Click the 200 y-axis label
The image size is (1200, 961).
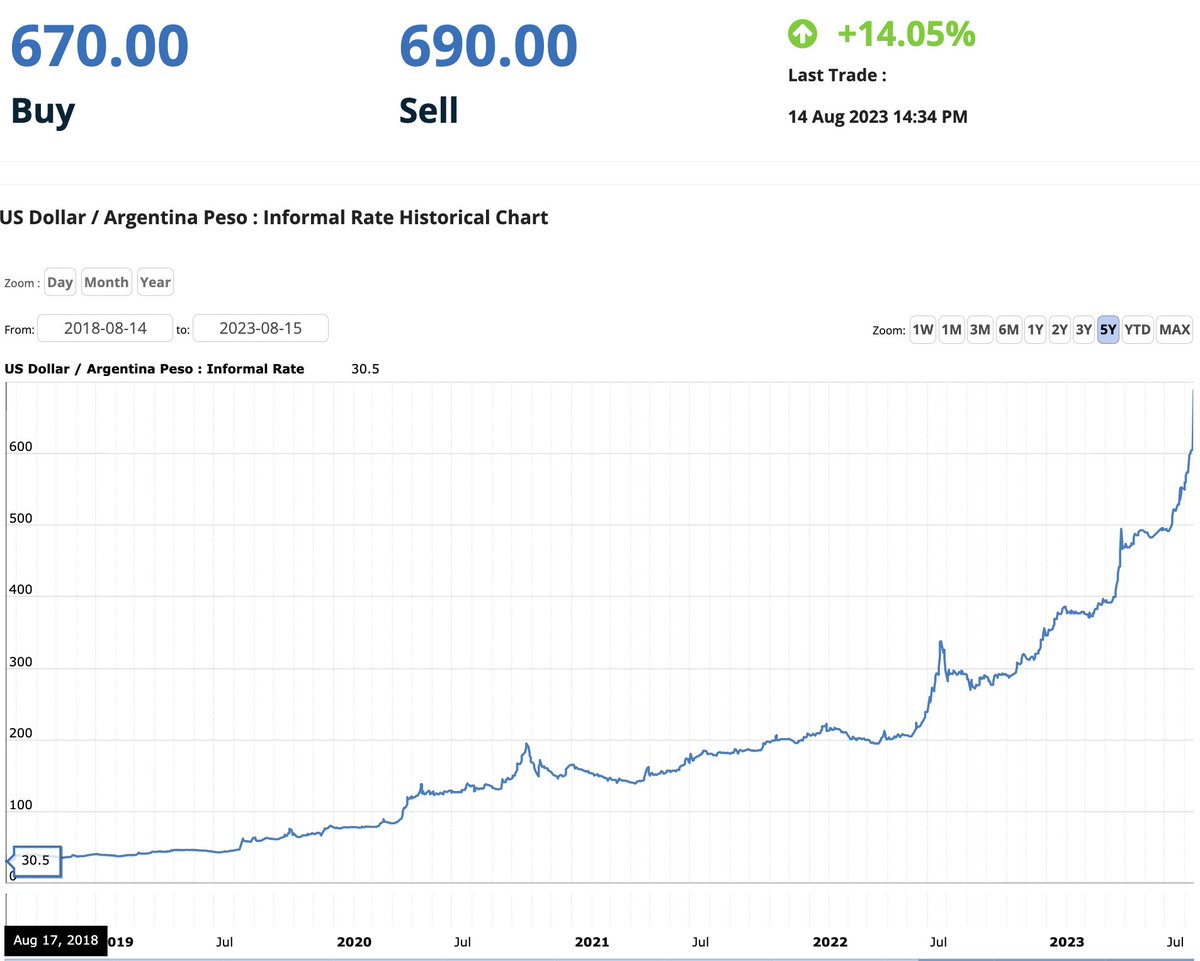21,733
